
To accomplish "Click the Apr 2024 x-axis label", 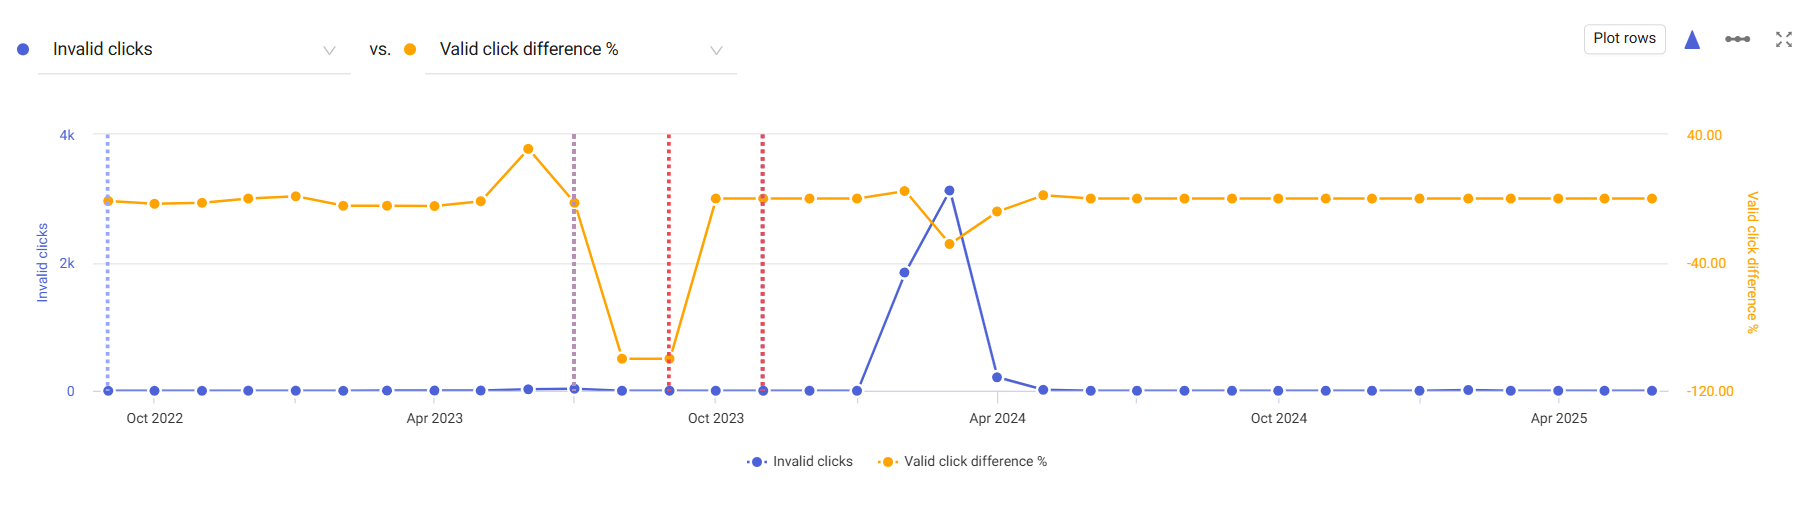I will [997, 418].
